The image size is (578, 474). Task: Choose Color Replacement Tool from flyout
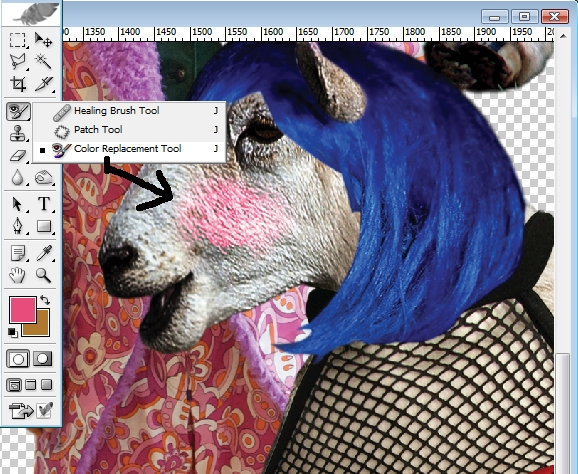pos(129,149)
